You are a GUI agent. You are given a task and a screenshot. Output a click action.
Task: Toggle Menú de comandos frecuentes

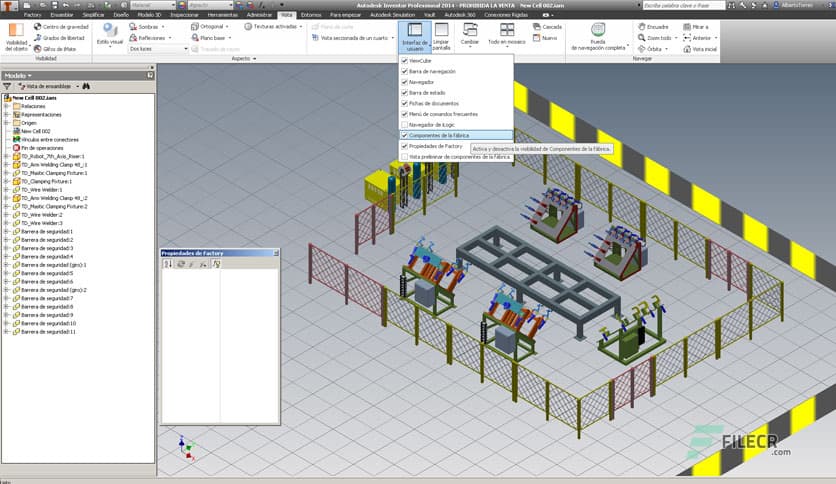pos(405,114)
